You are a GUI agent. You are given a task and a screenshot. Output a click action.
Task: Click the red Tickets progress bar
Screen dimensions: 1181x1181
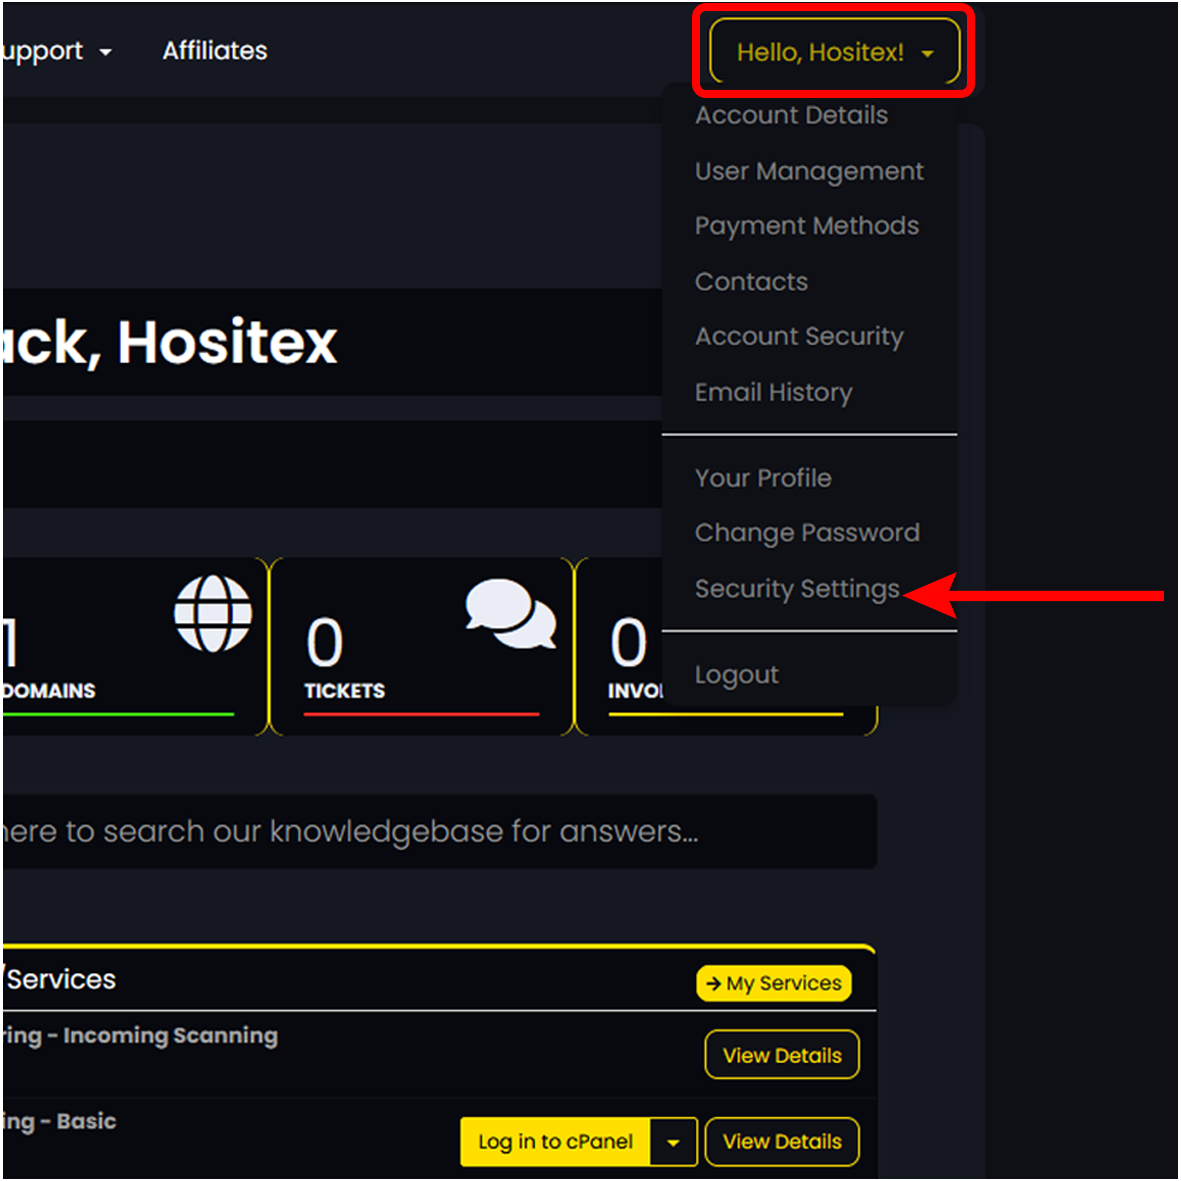pos(420,714)
